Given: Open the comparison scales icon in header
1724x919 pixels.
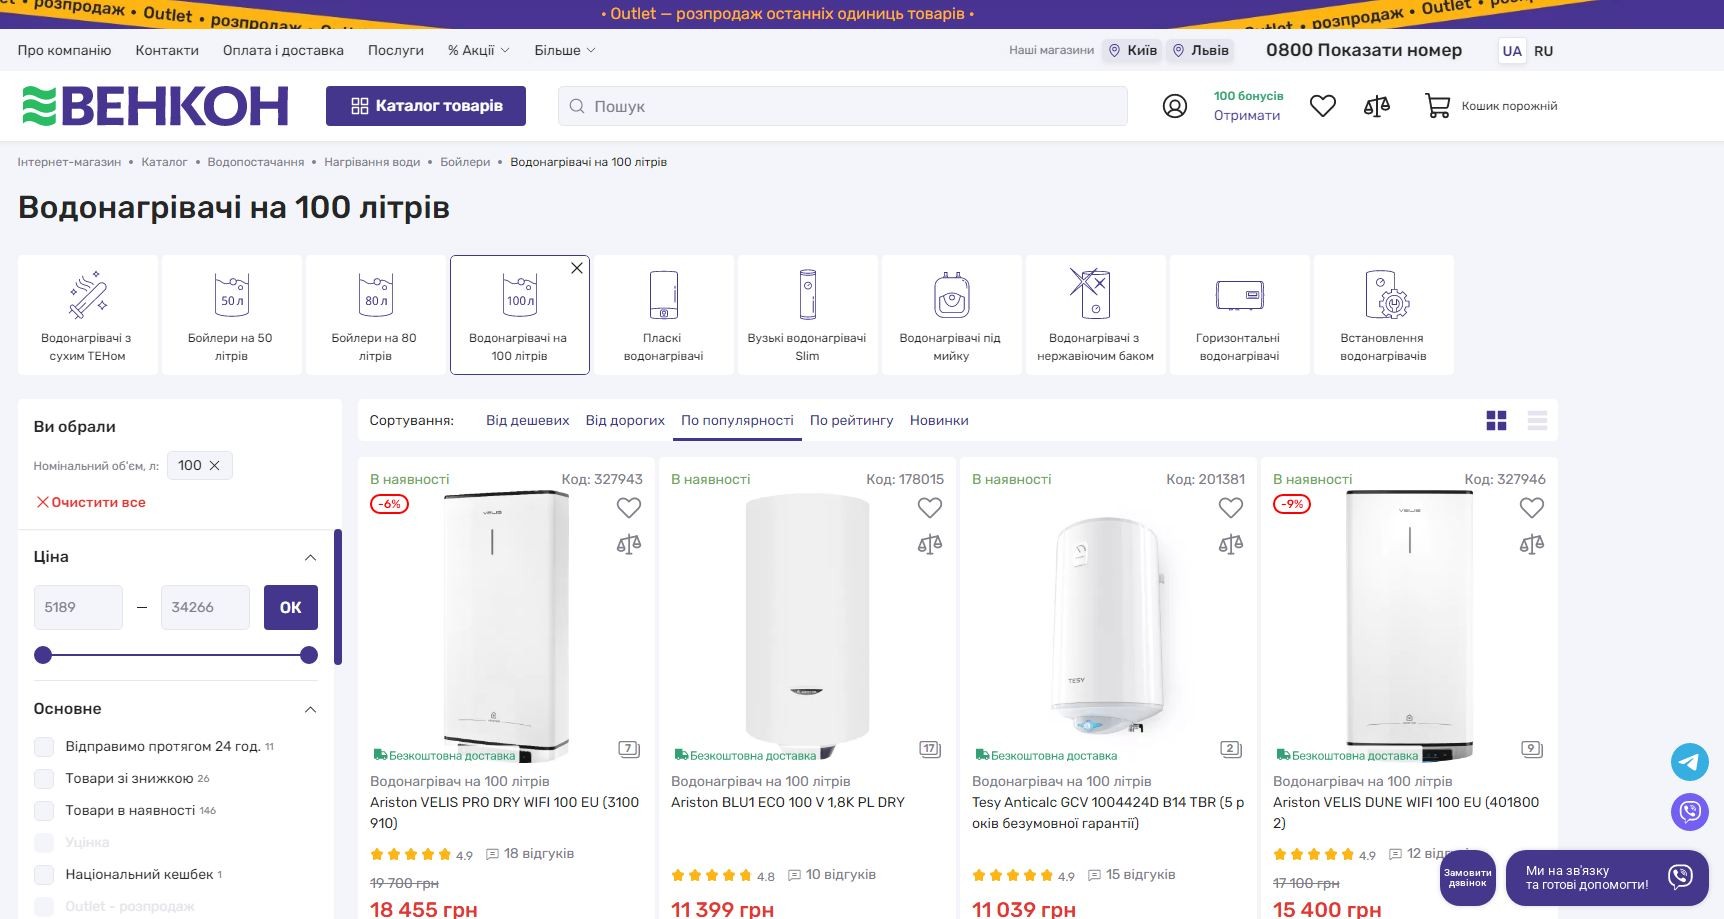Looking at the screenshot, I should click(x=1377, y=106).
